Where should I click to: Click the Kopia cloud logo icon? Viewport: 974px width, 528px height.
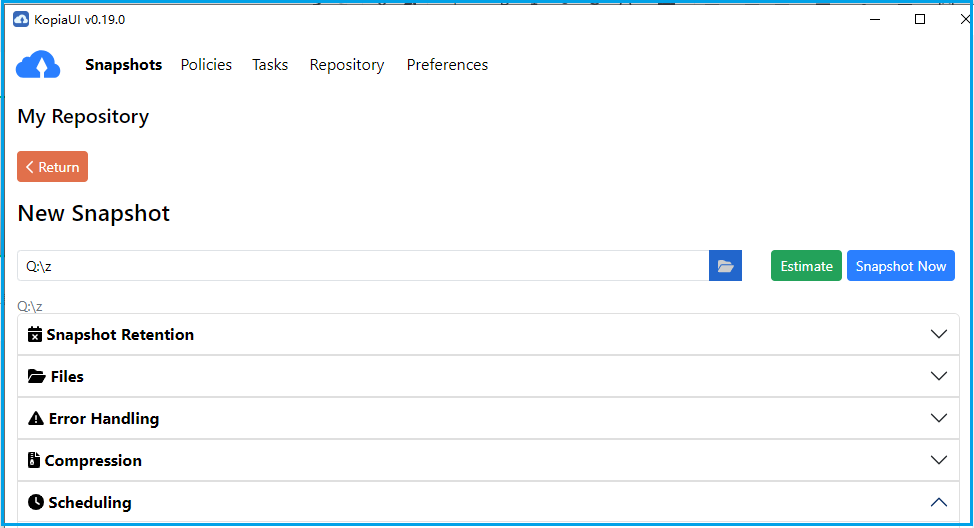[39, 66]
